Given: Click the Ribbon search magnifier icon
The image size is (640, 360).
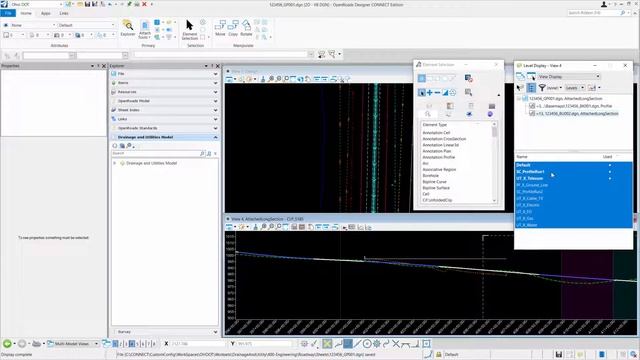Looking at the screenshot, I should 622,13.
